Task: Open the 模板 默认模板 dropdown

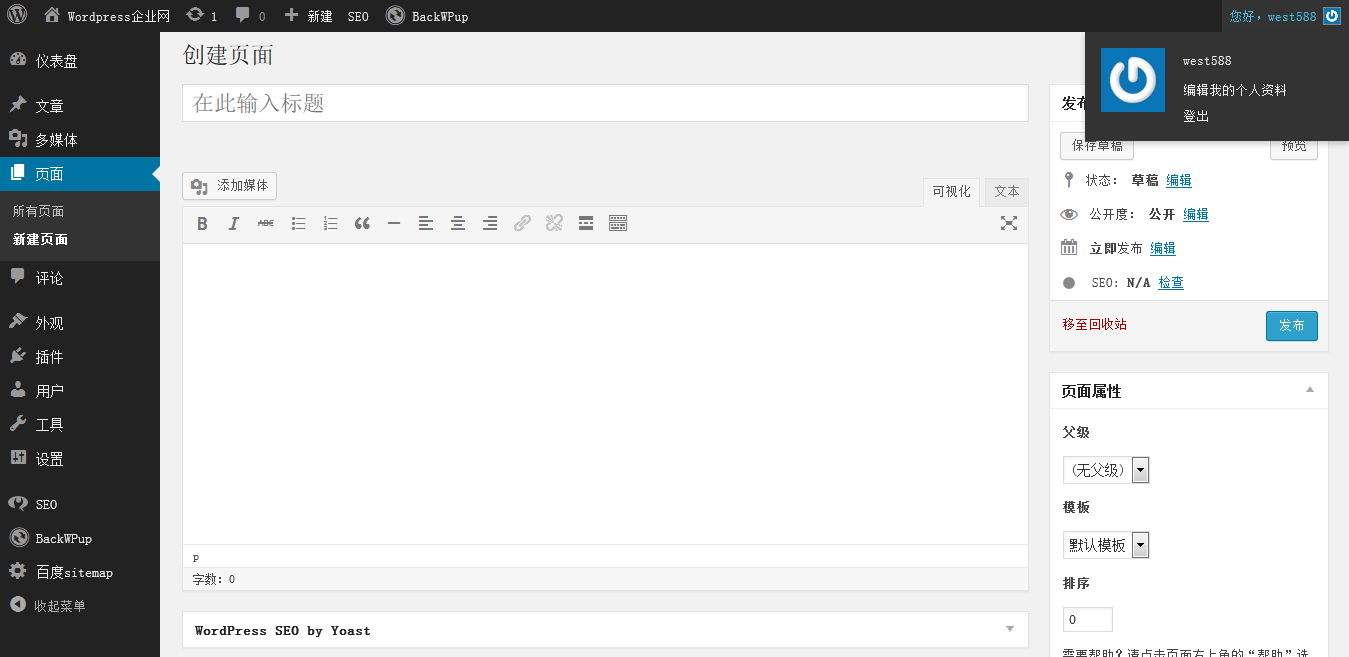Action: pos(1106,545)
